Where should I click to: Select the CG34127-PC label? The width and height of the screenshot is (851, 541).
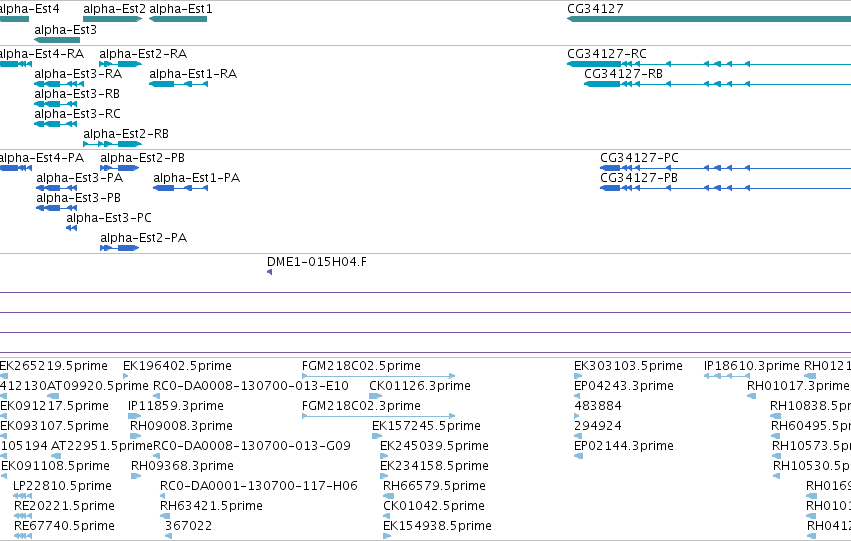click(x=639, y=158)
